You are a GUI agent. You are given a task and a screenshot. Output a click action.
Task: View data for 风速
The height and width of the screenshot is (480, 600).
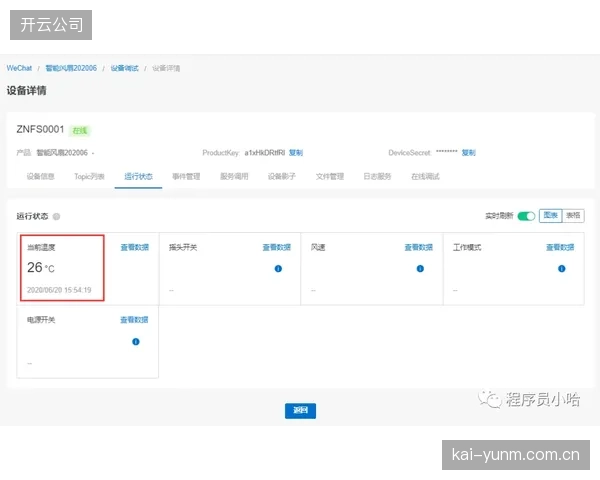pos(419,247)
